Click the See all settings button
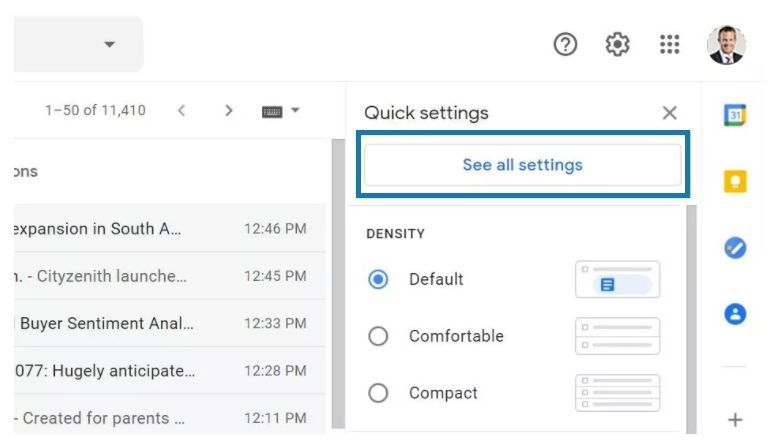The image size is (773, 447). 523,165
